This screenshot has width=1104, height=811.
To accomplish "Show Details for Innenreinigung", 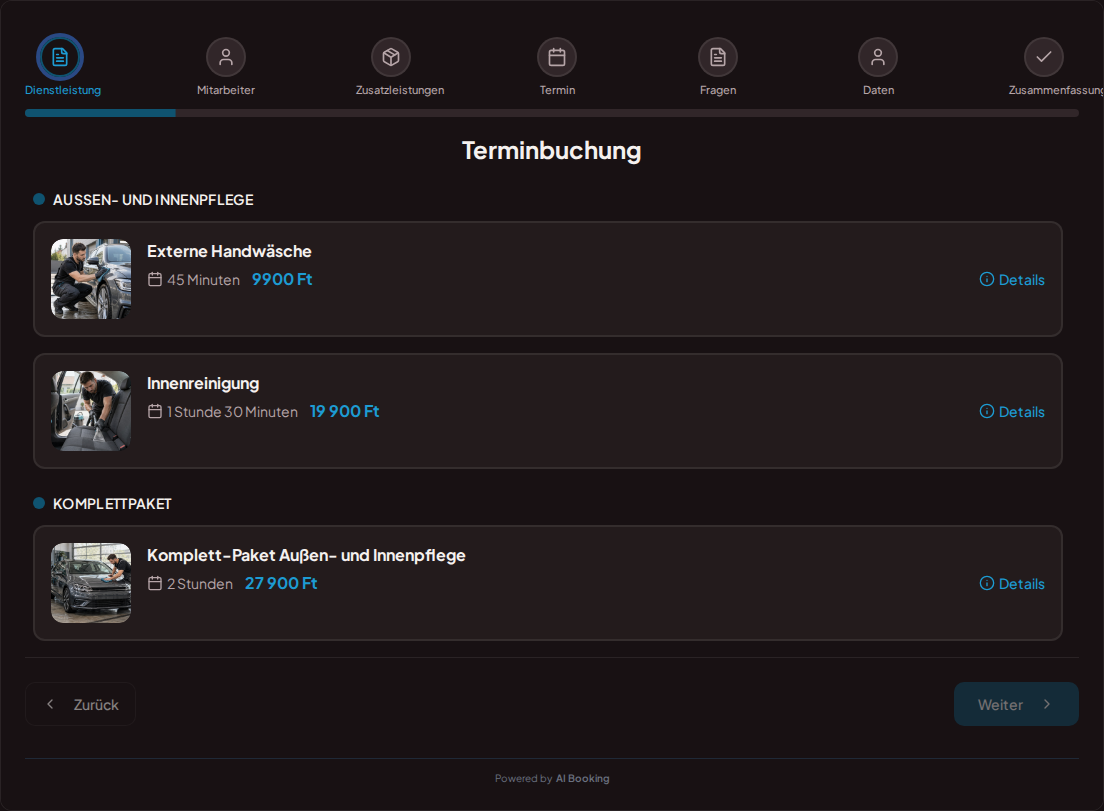I will (1012, 412).
